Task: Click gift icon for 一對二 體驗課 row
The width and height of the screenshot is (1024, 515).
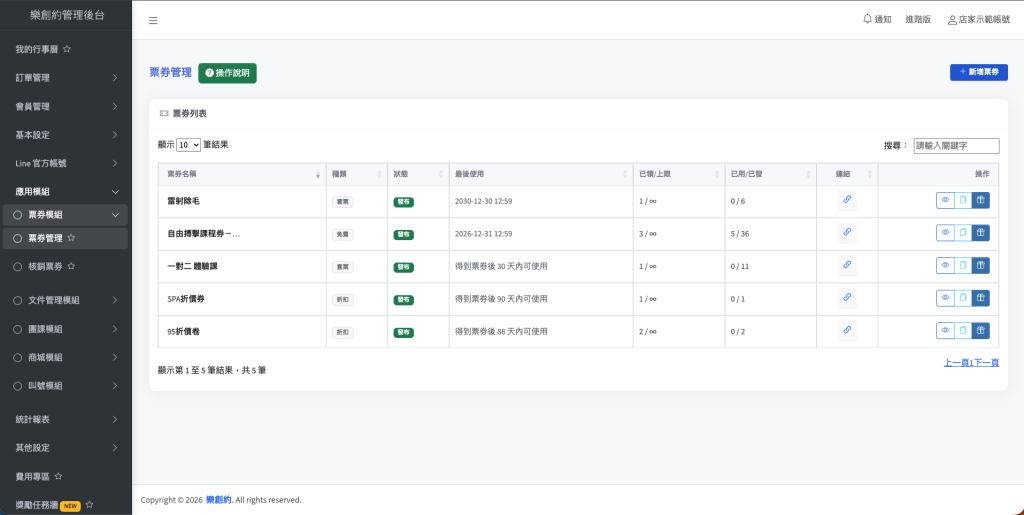Action: point(980,266)
